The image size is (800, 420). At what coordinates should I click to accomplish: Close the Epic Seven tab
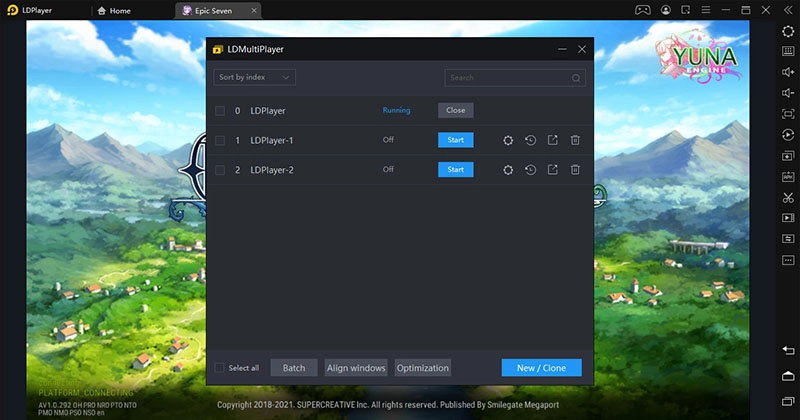pos(254,10)
